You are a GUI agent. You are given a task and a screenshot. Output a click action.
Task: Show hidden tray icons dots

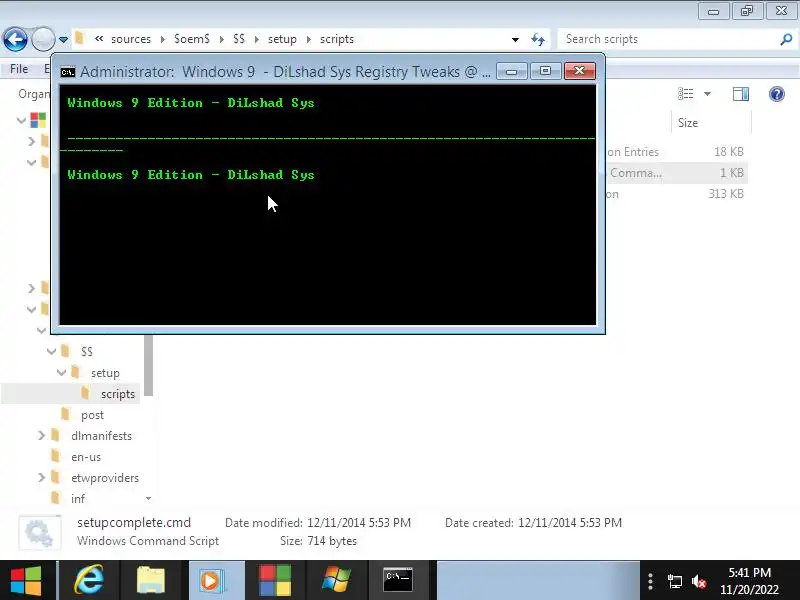(x=650, y=582)
